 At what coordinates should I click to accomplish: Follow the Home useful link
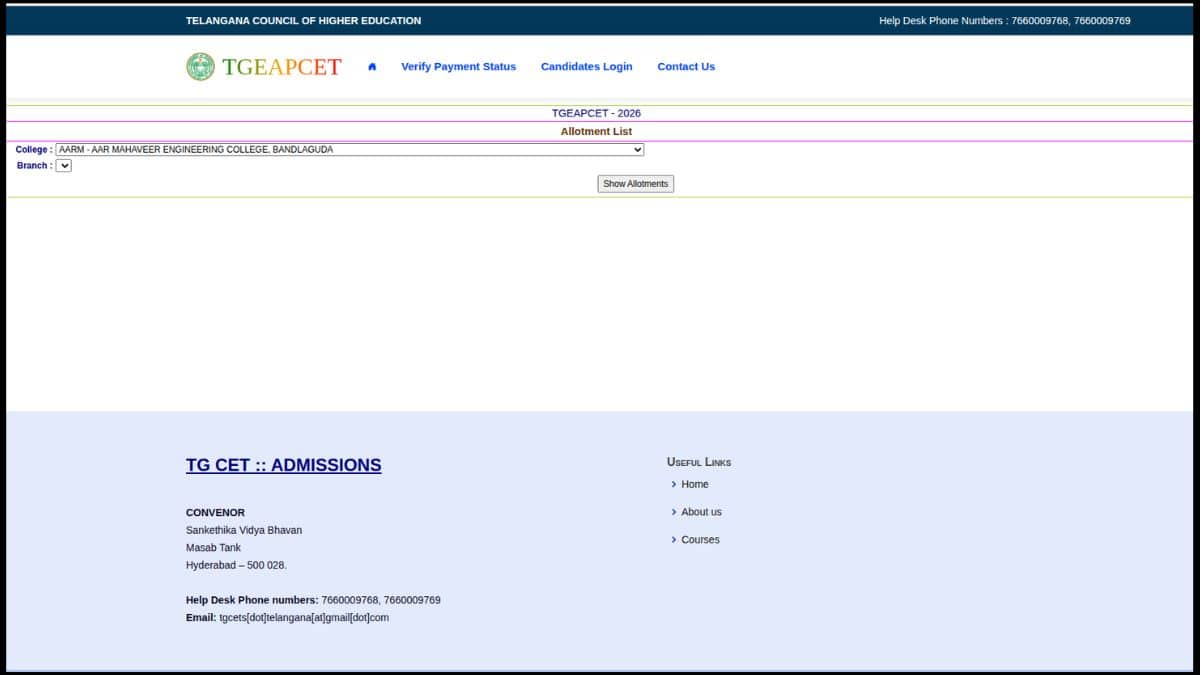(x=695, y=484)
